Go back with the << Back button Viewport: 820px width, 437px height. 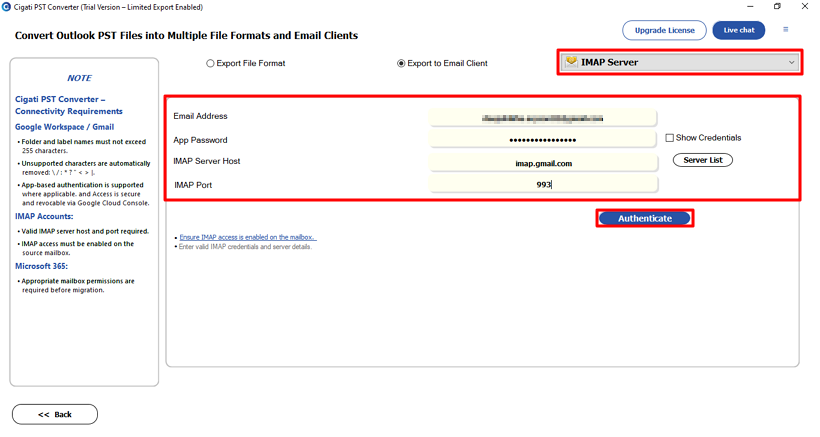(55, 415)
